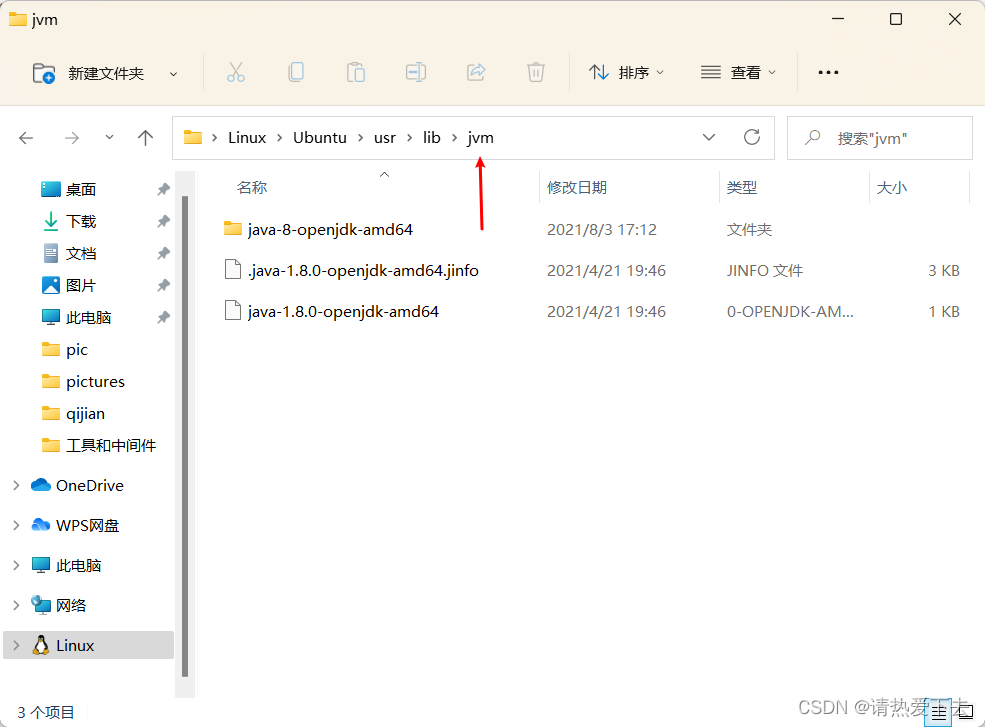Toggle details view in the status bar
The width and height of the screenshot is (985, 727).
(938, 712)
